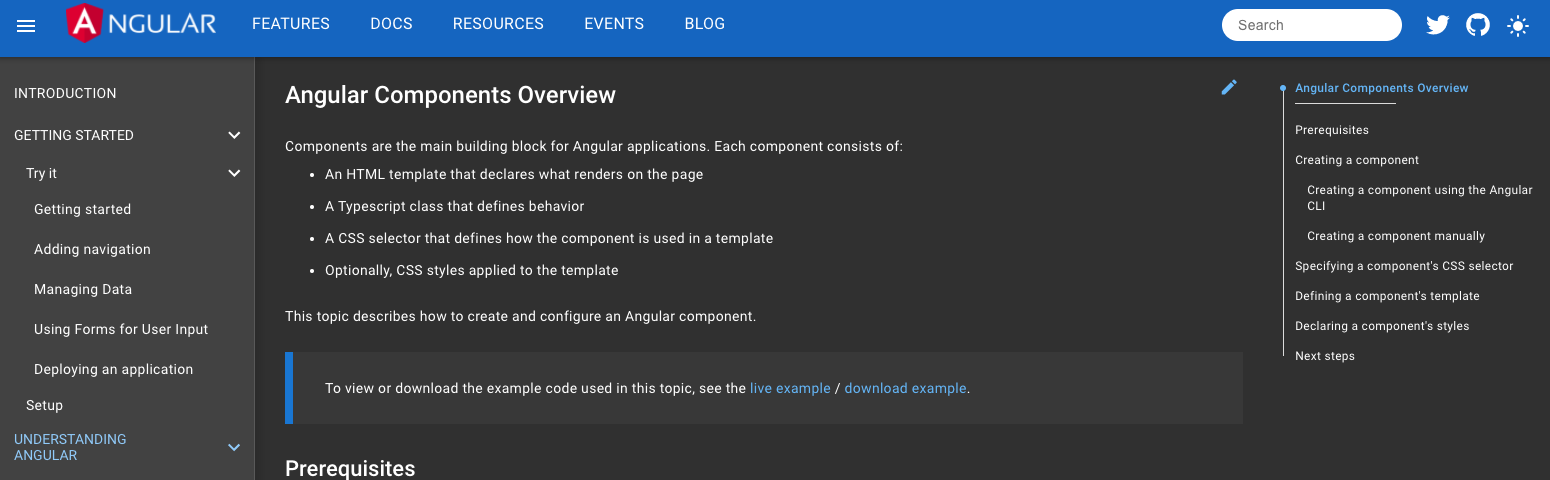Click 'Optionally, CSS styles applied to the template' bullet
This screenshot has width=1550, height=480.
[x=472, y=270]
